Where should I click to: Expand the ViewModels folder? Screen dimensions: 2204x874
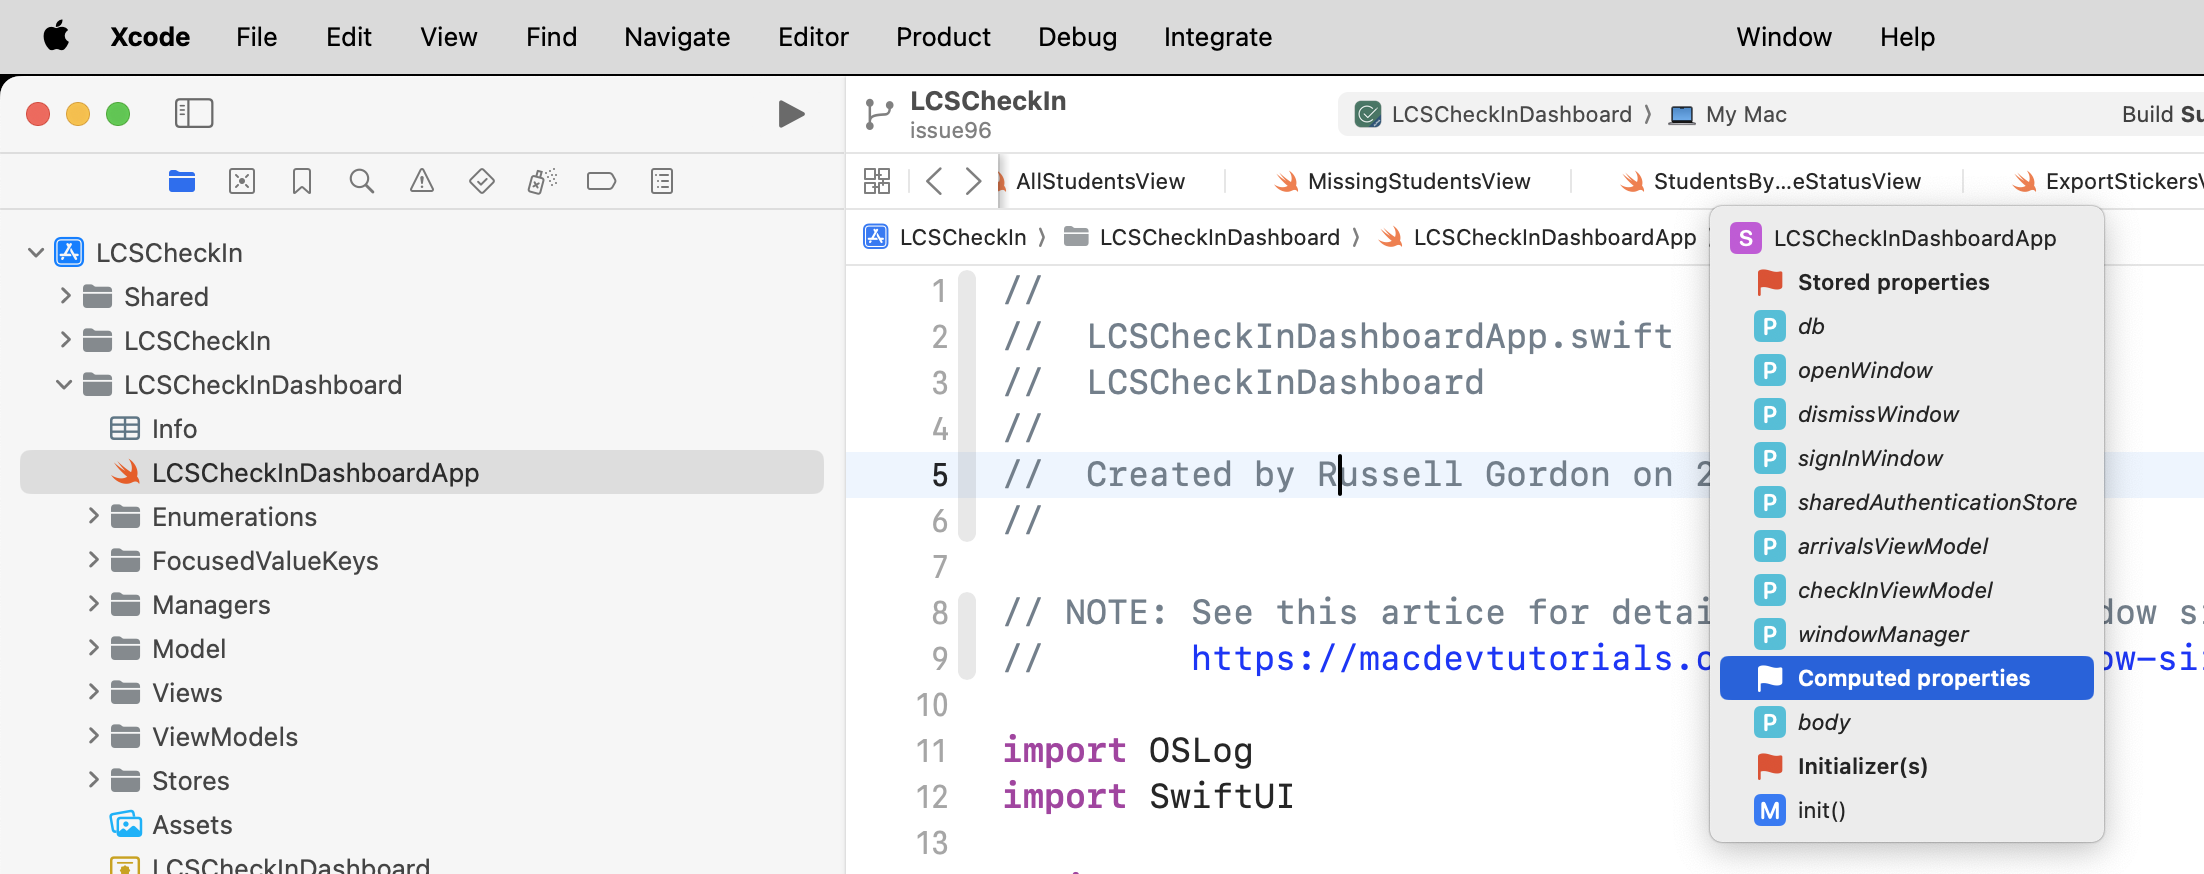pyautogui.click(x=94, y=737)
